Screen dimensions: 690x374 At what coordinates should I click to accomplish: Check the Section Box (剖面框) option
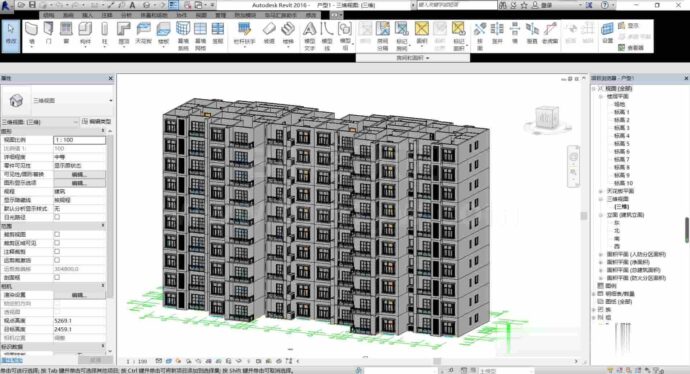(x=57, y=277)
